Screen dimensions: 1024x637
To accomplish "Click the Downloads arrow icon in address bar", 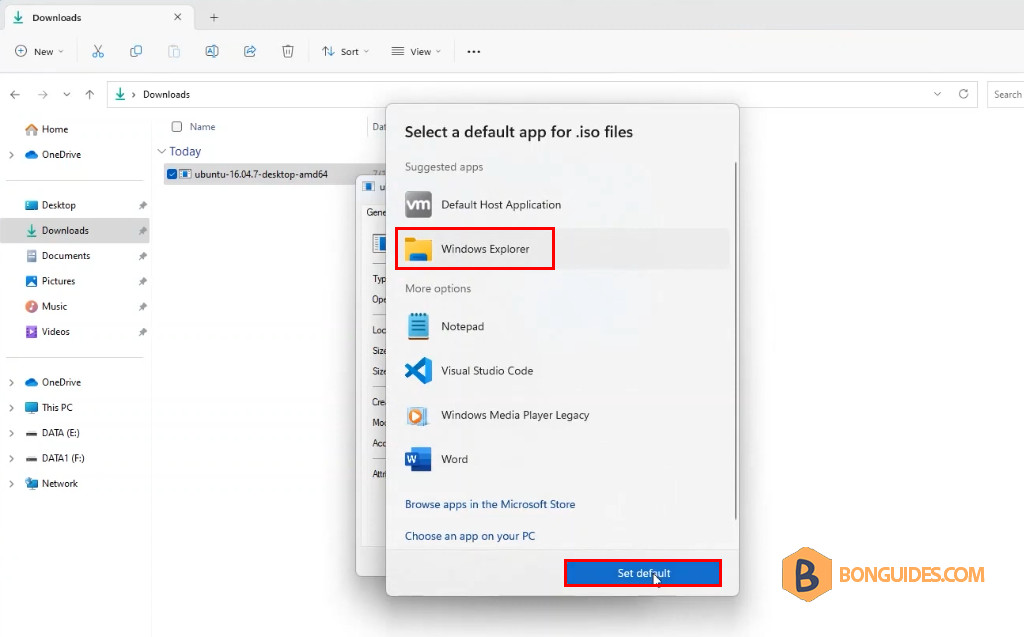I will click(120, 94).
